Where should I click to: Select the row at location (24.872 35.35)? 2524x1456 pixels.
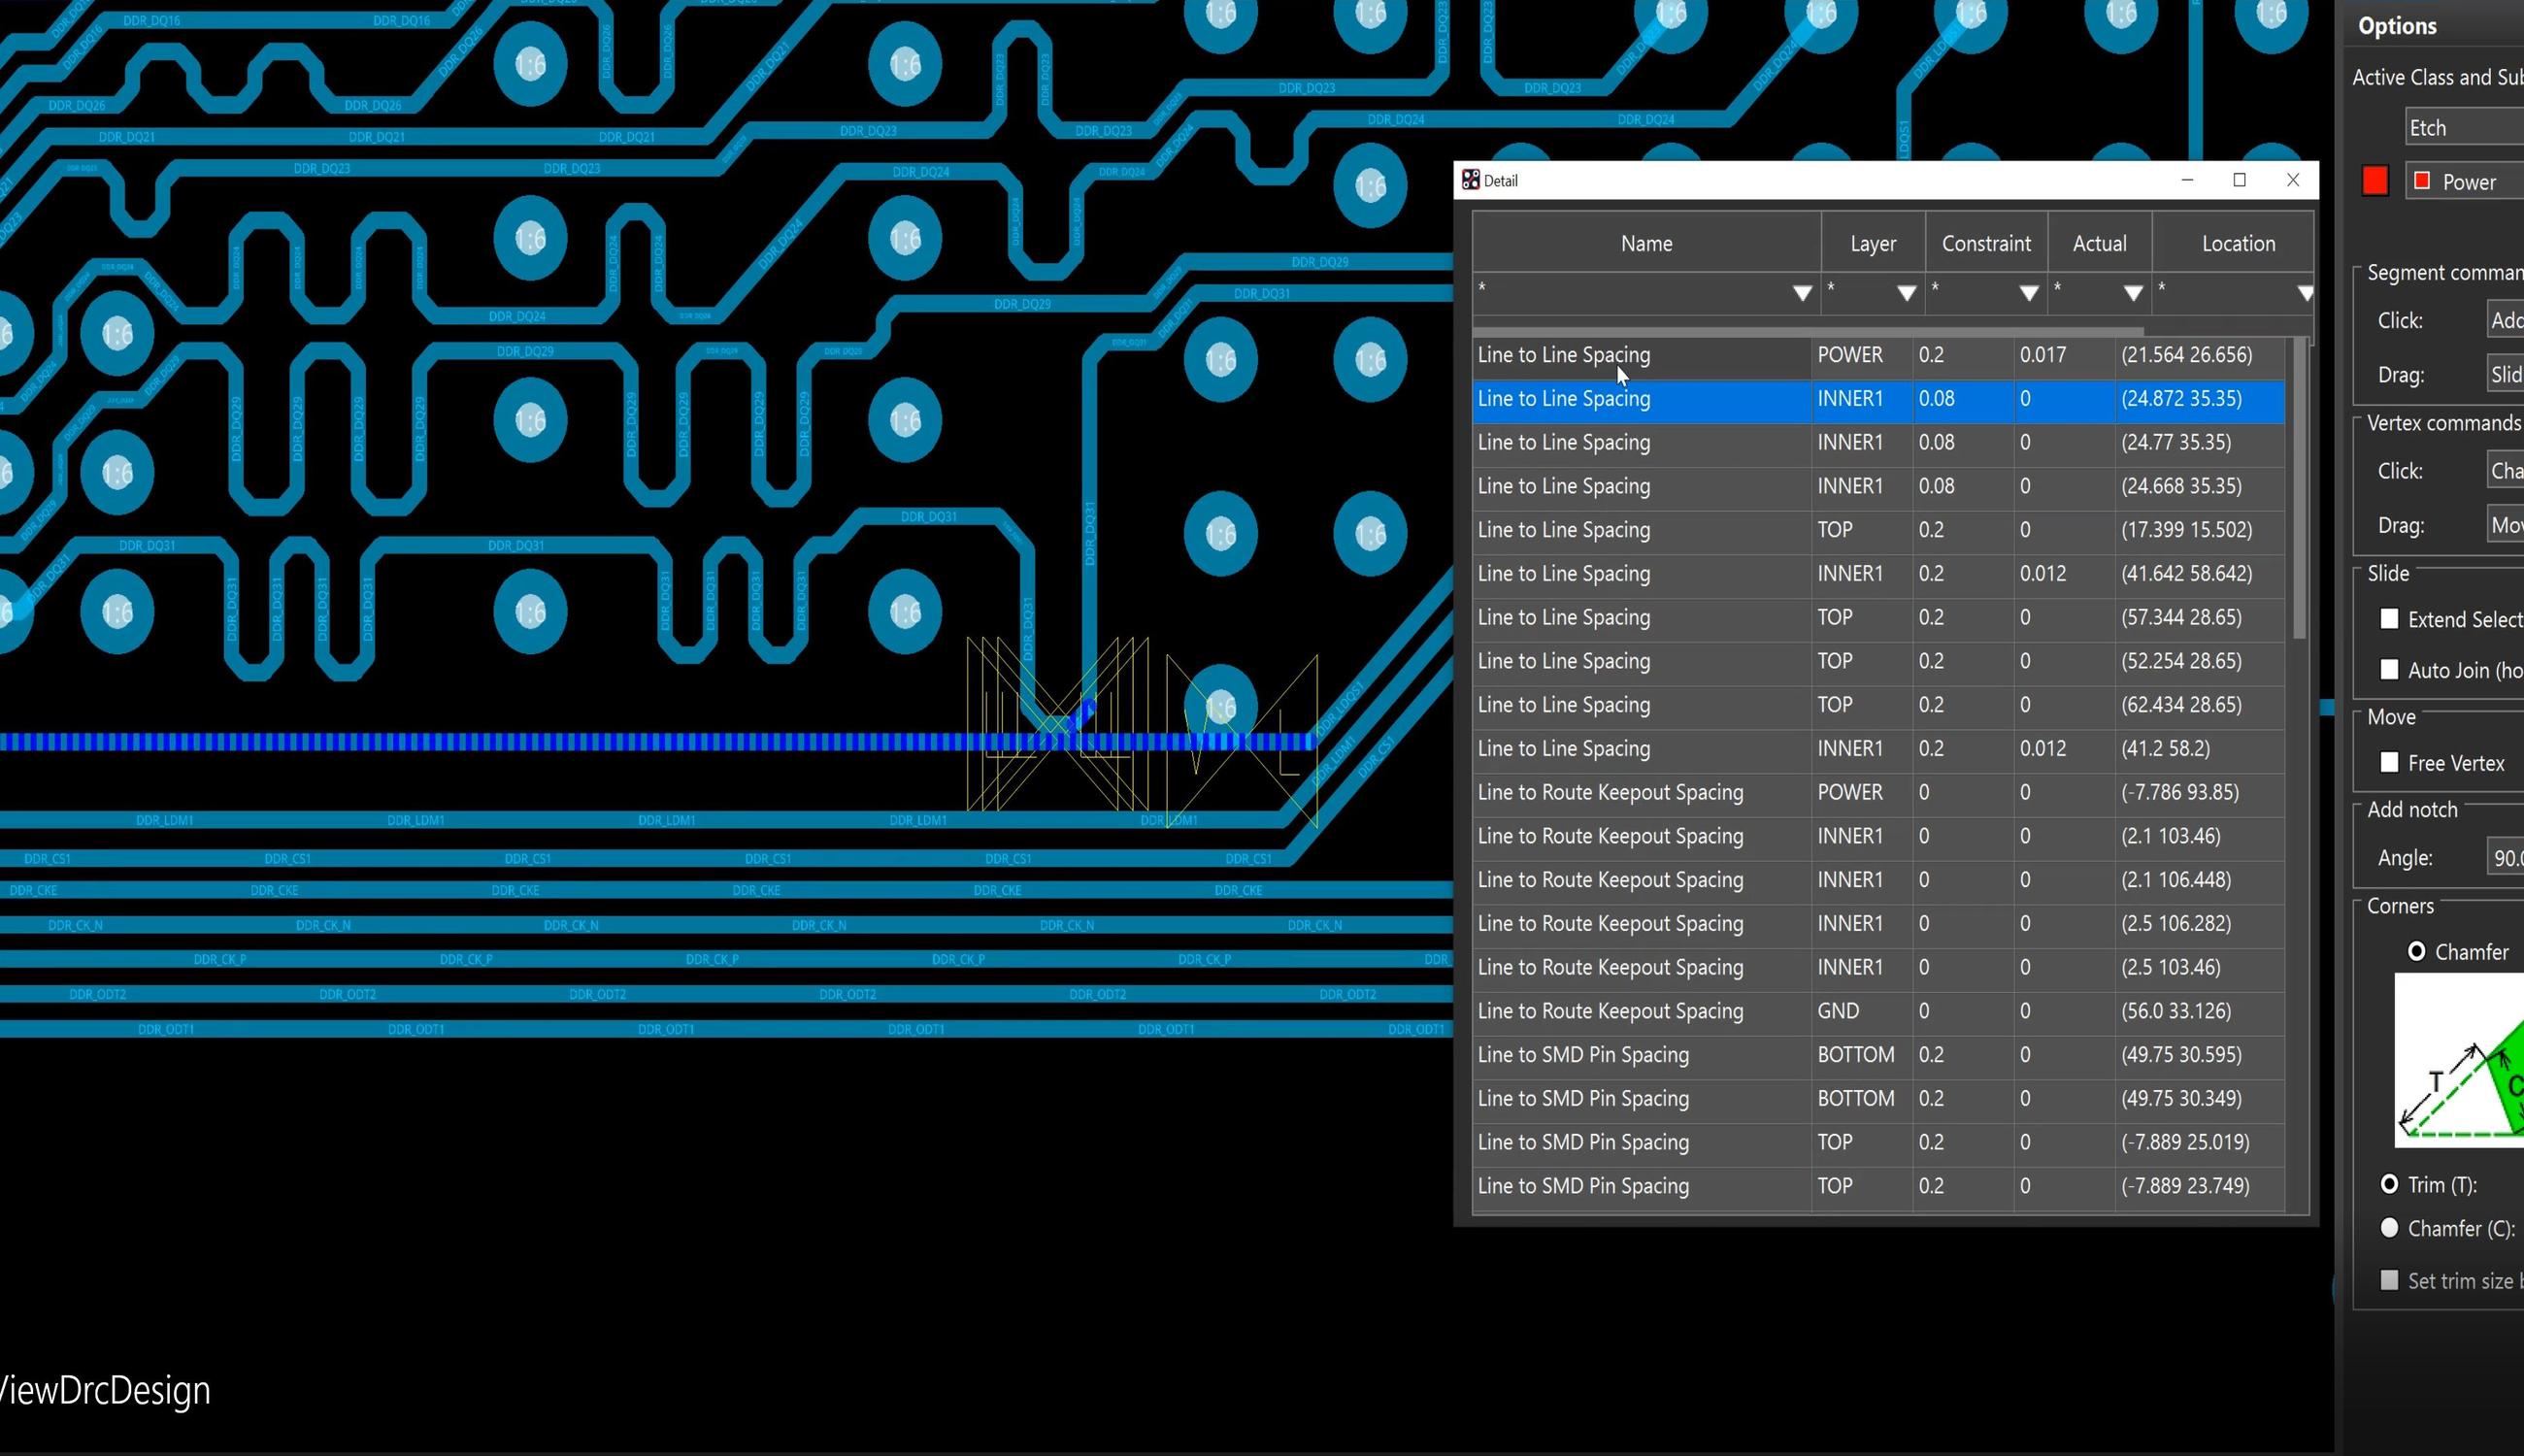coord(1878,399)
